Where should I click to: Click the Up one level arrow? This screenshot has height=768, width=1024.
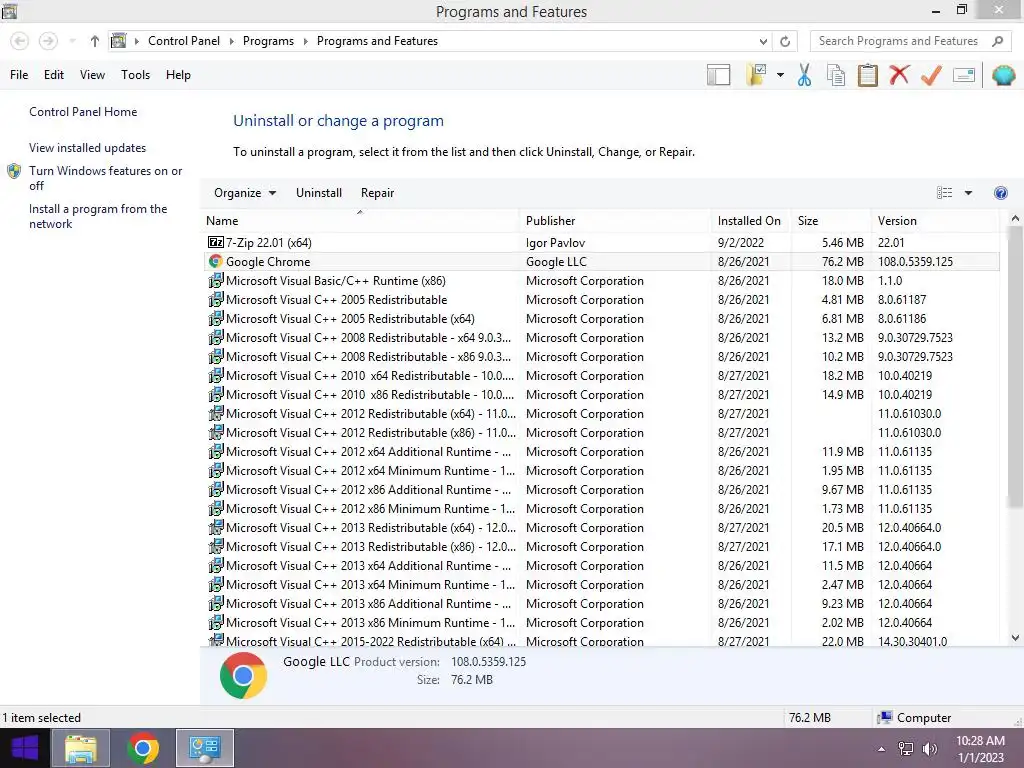(x=95, y=41)
